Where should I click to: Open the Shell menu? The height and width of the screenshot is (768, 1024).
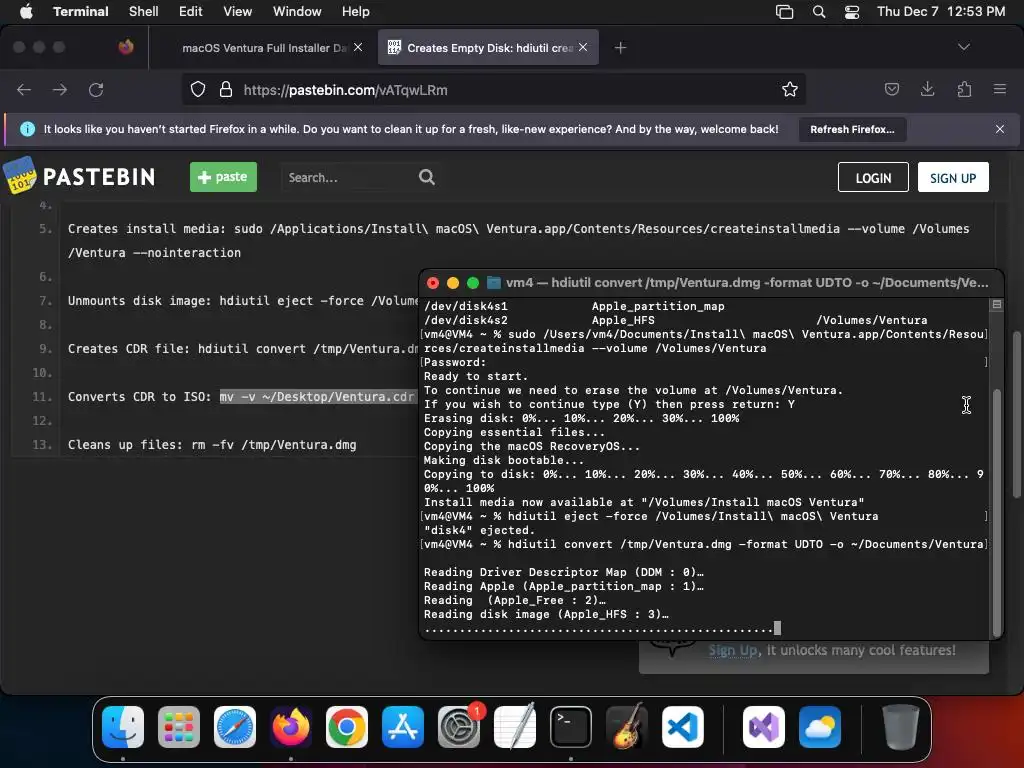(144, 11)
